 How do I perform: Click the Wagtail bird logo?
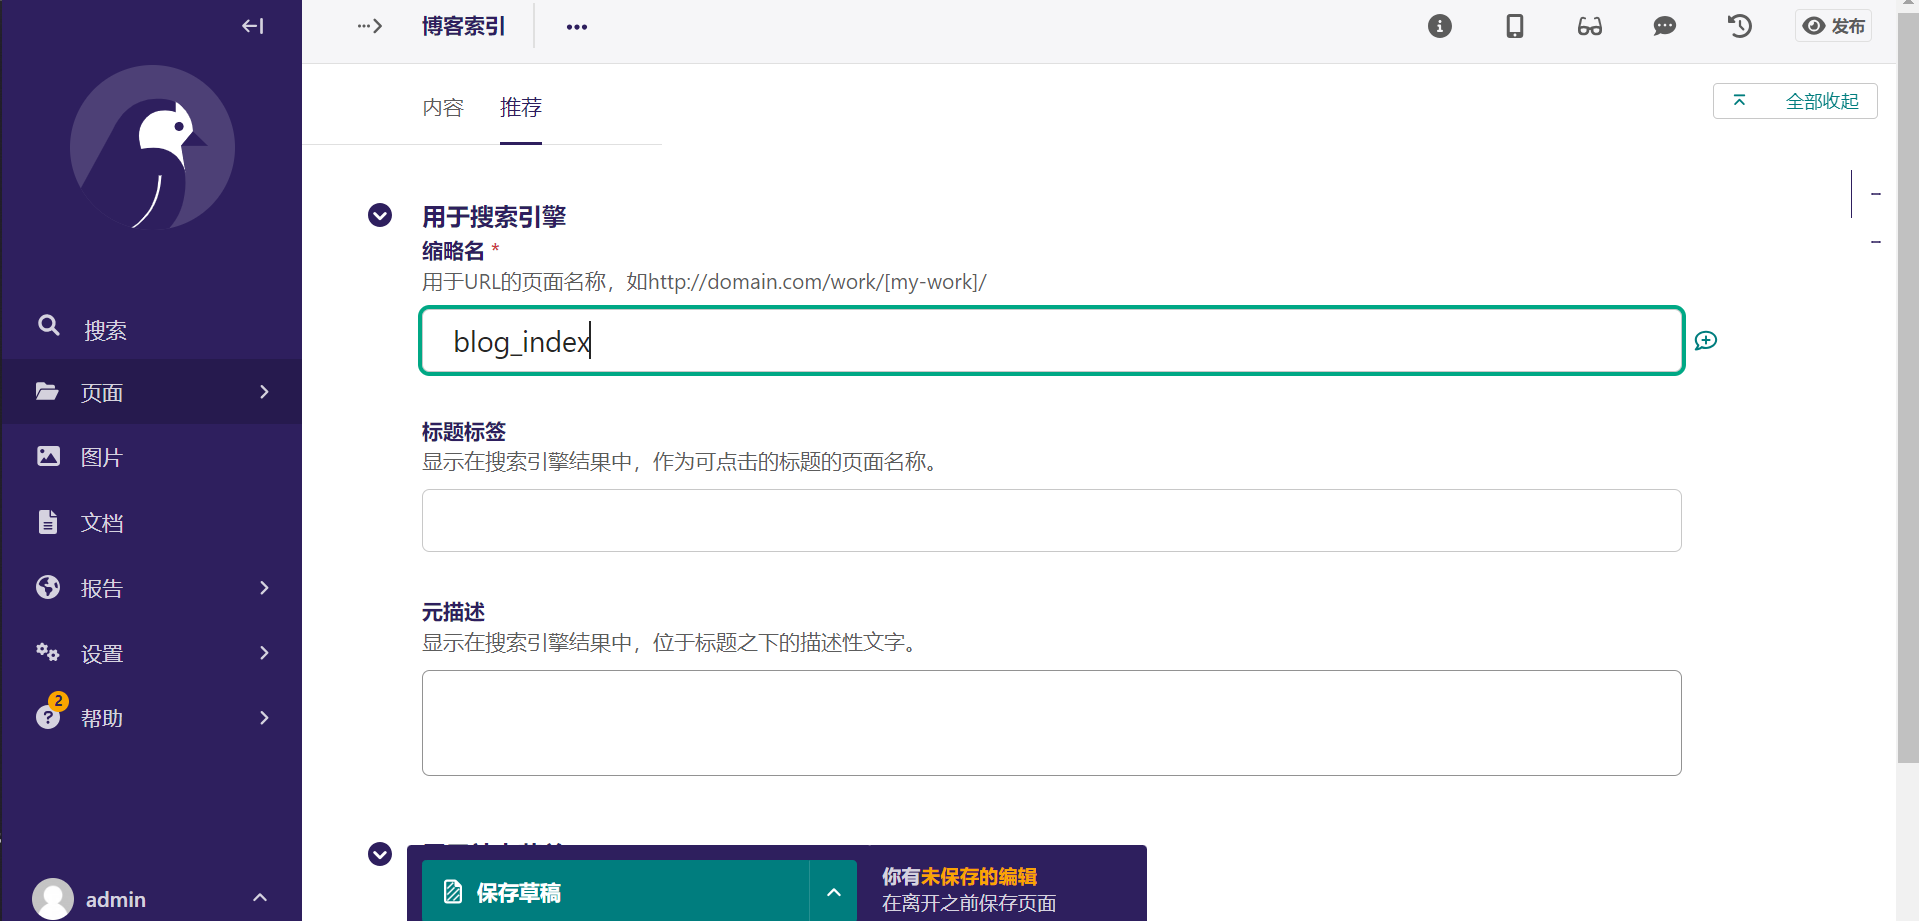[x=152, y=148]
